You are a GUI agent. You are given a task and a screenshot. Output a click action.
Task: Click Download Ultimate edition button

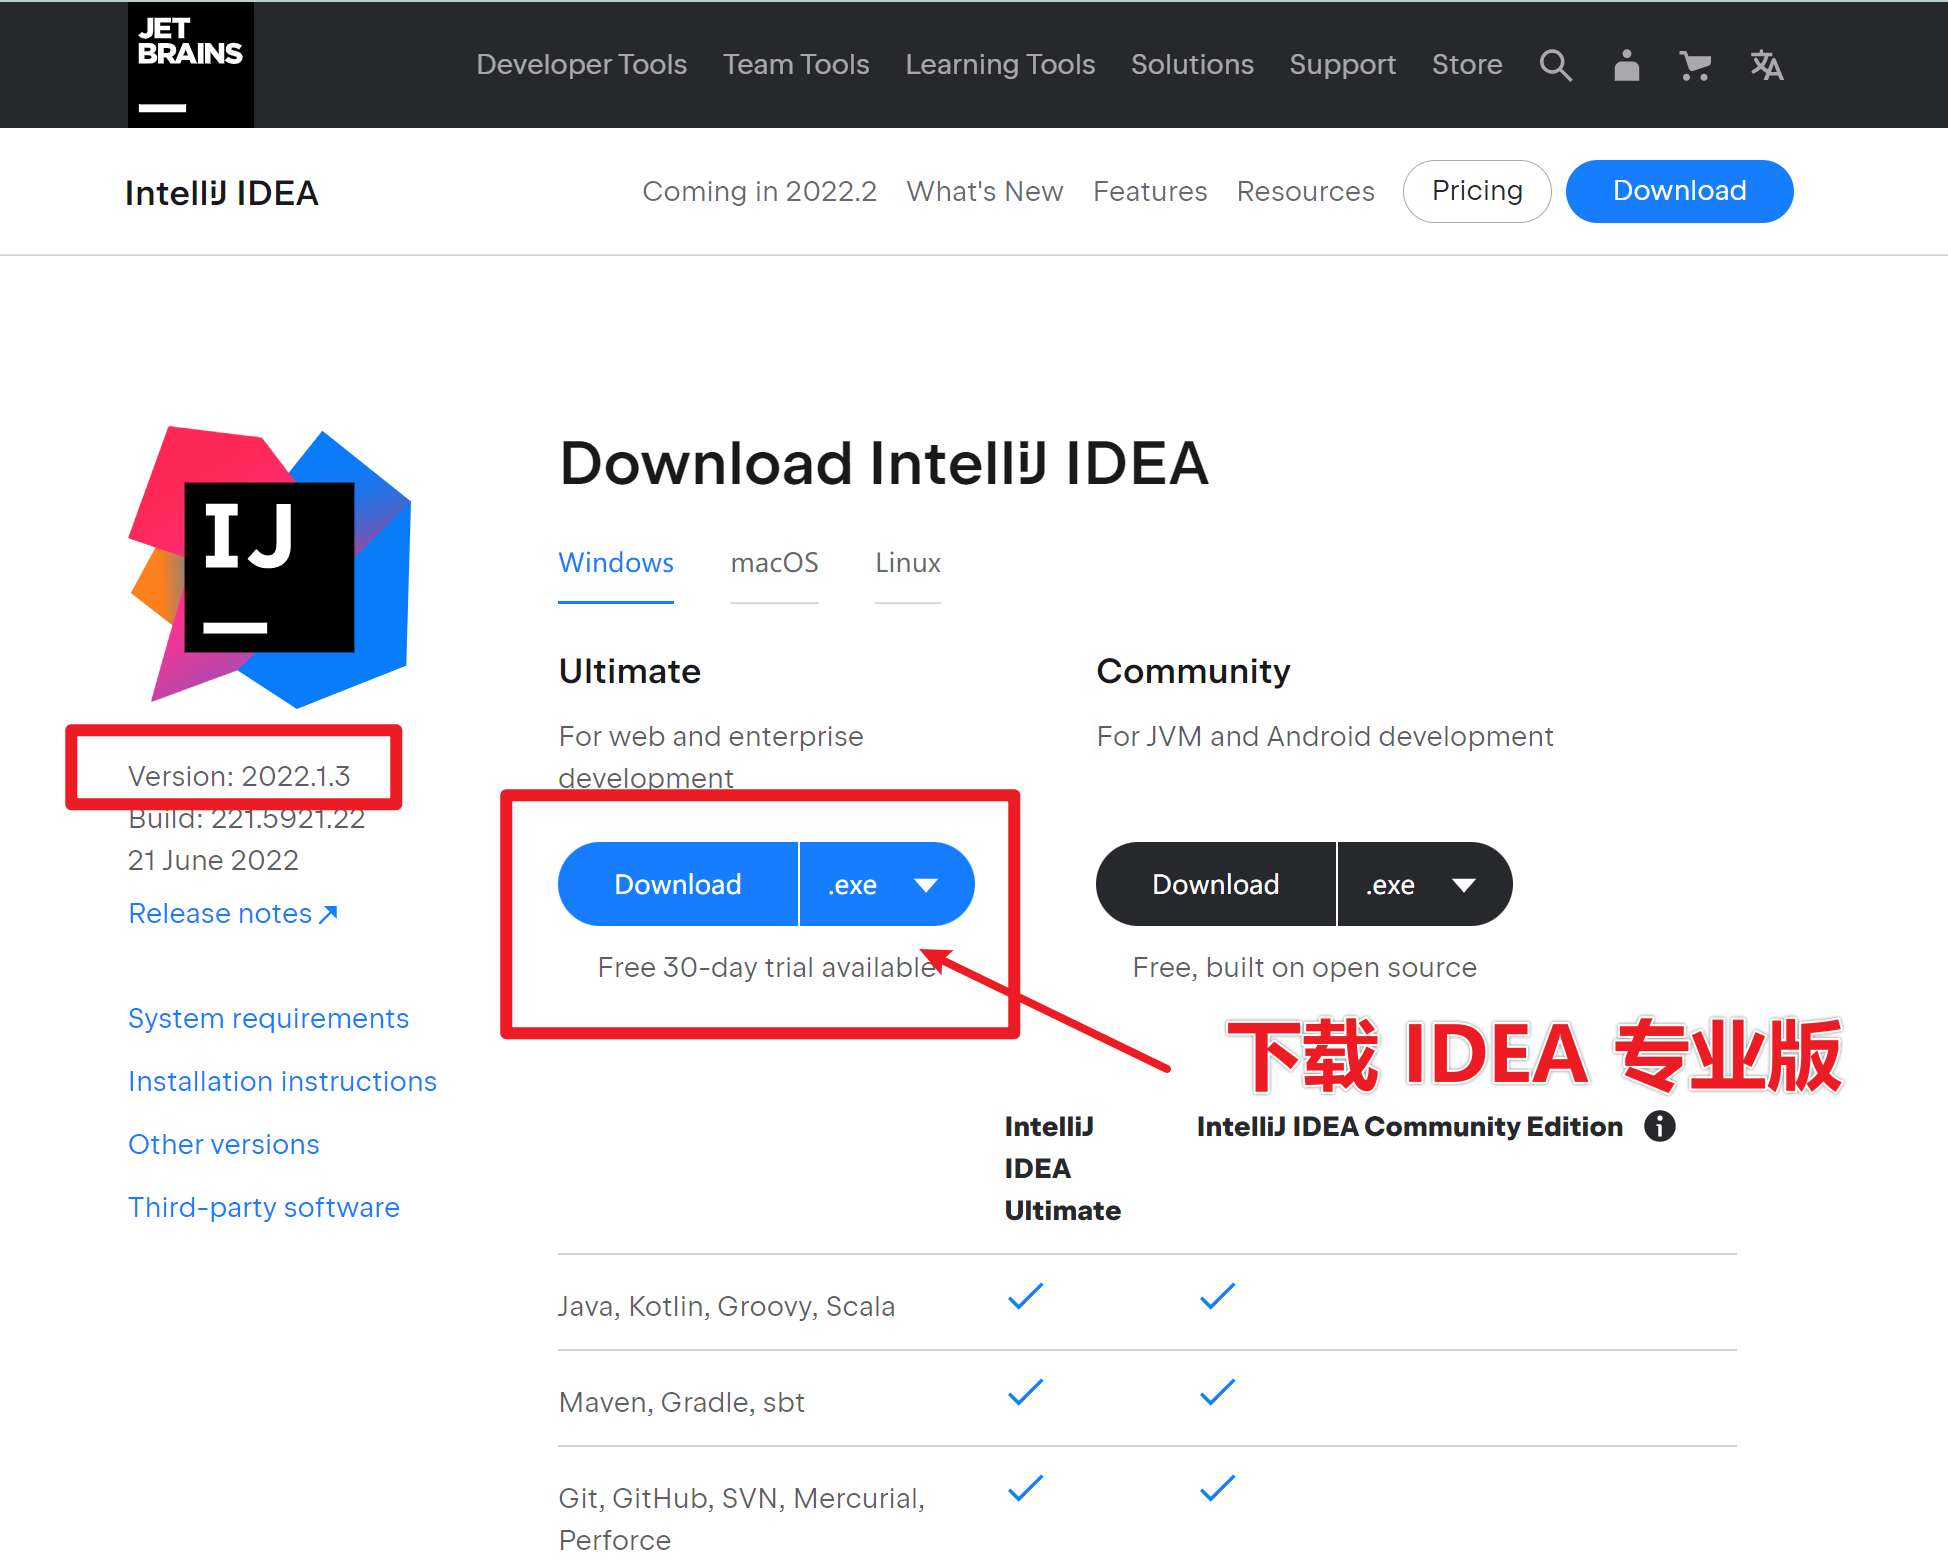pyautogui.click(x=678, y=884)
